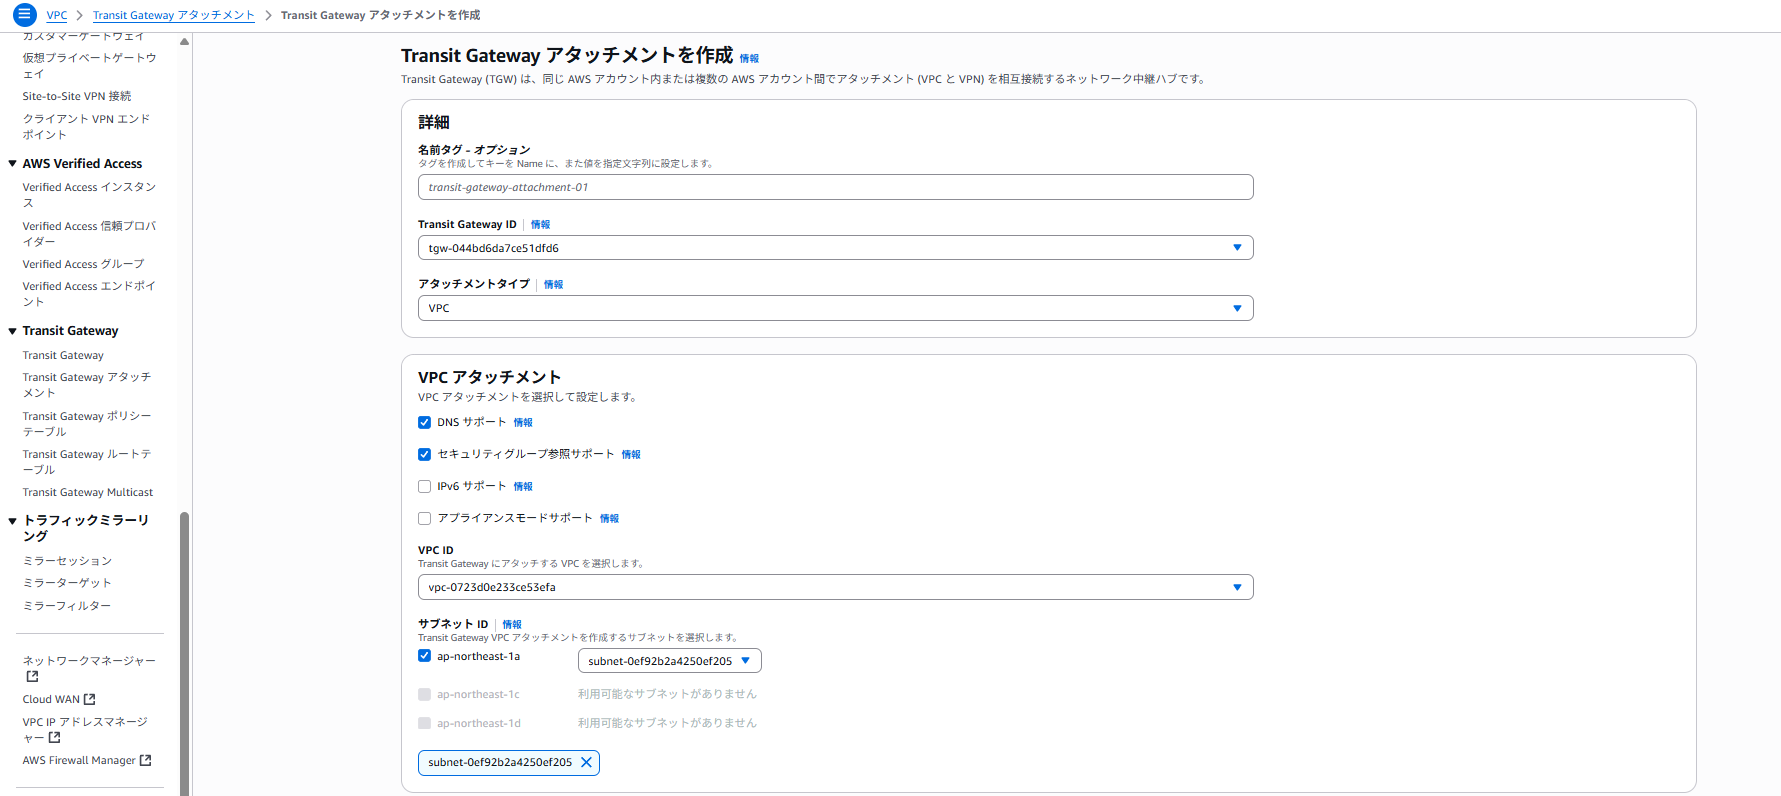Open Transit Gateway アタッチメント in sidebar
This screenshot has width=1781, height=796.
coord(87,385)
